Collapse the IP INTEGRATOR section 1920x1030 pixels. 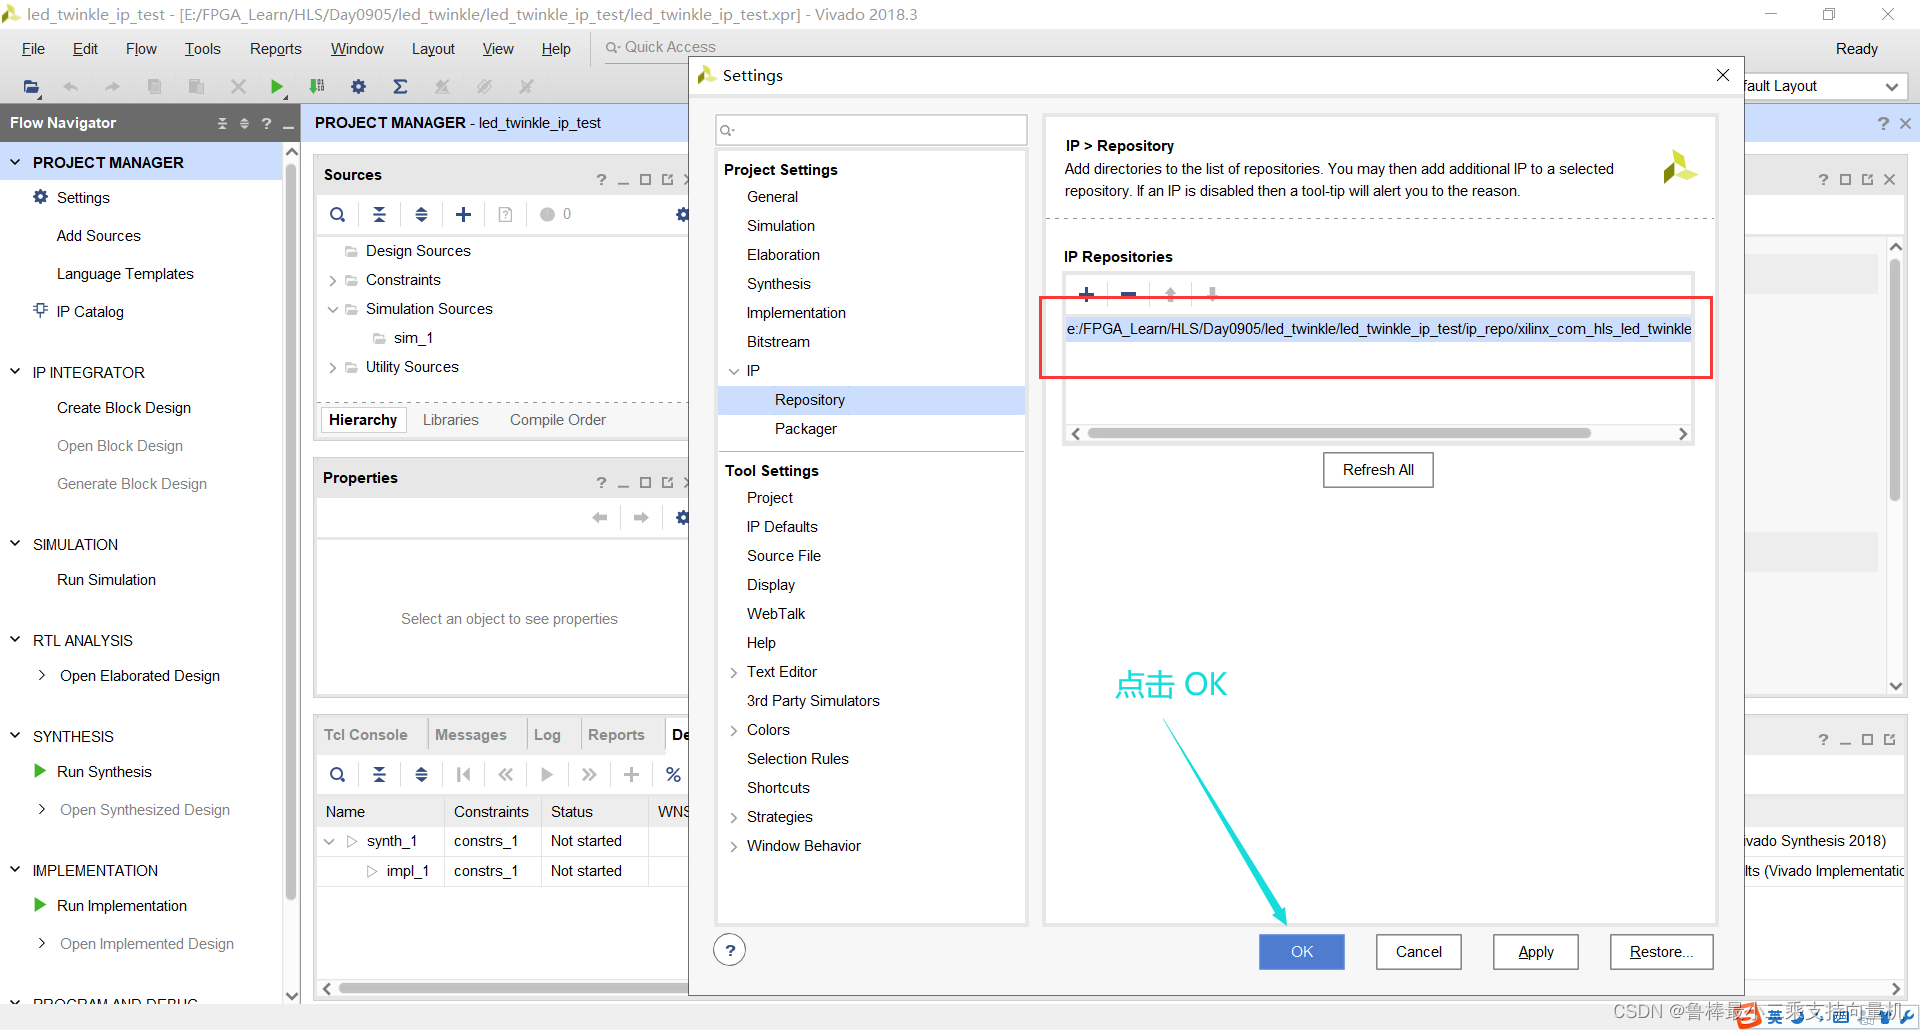pos(15,371)
